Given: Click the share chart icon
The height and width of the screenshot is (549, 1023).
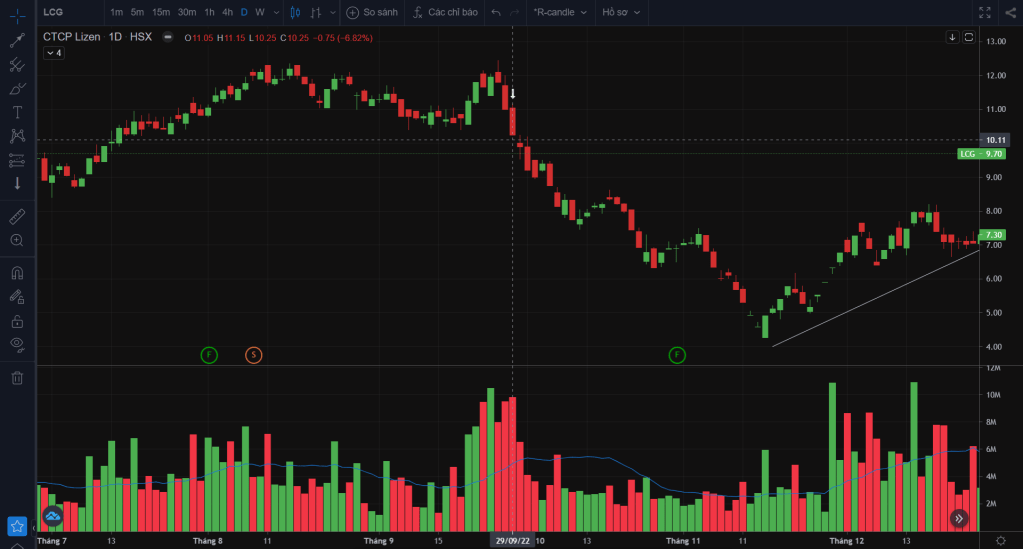Looking at the screenshot, I should click(1009, 12).
